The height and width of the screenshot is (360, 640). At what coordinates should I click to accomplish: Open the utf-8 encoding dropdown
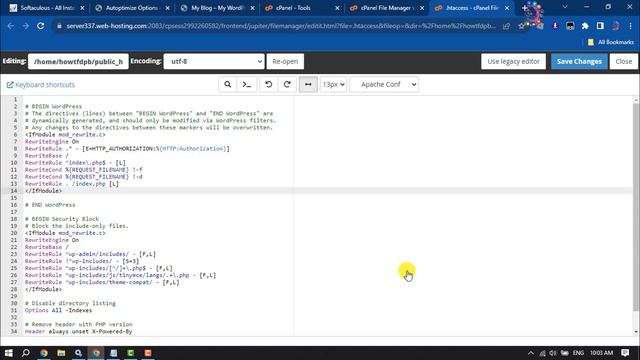point(214,61)
